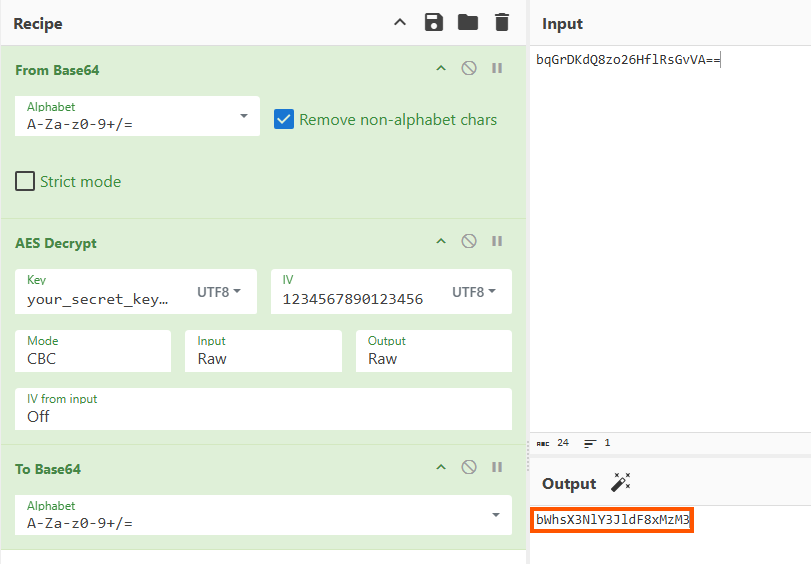The width and height of the screenshot is (811, 564).
Task: Click the To Base64 operation title
Action: [48, 469]
